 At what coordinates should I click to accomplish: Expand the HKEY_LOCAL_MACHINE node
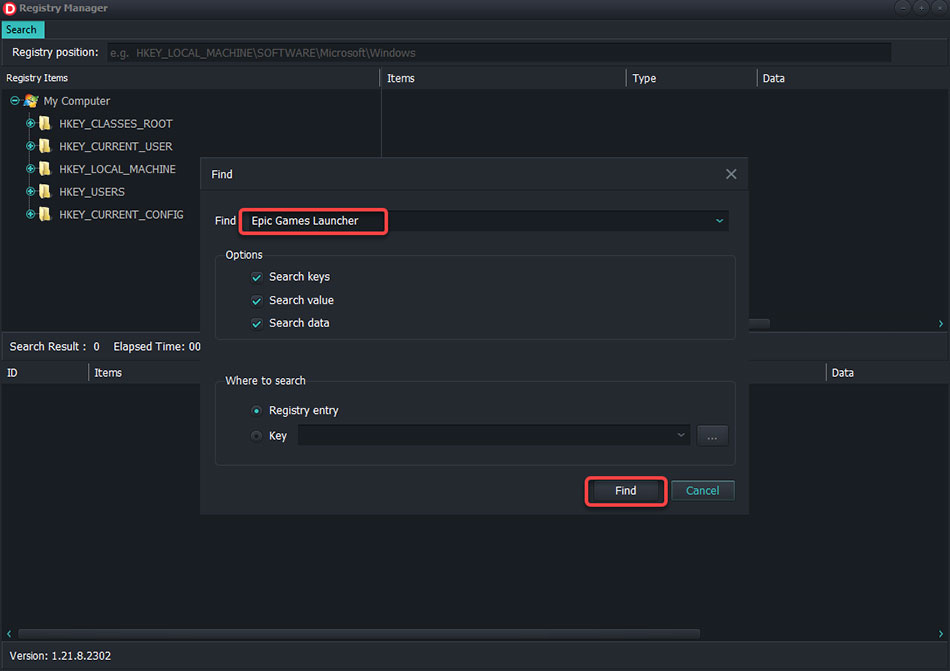(30, 168)
